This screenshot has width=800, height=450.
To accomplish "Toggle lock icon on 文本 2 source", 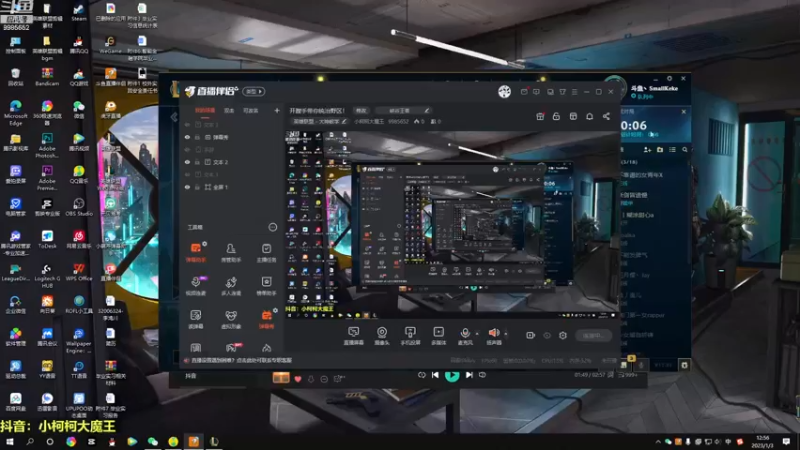I will [x=197, y=162].
